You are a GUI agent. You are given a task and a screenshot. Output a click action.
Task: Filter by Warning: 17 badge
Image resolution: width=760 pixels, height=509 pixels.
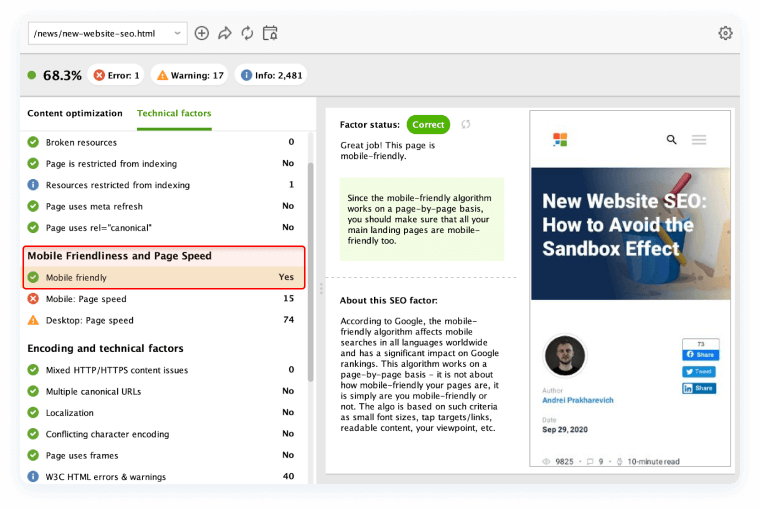[190, 75]
